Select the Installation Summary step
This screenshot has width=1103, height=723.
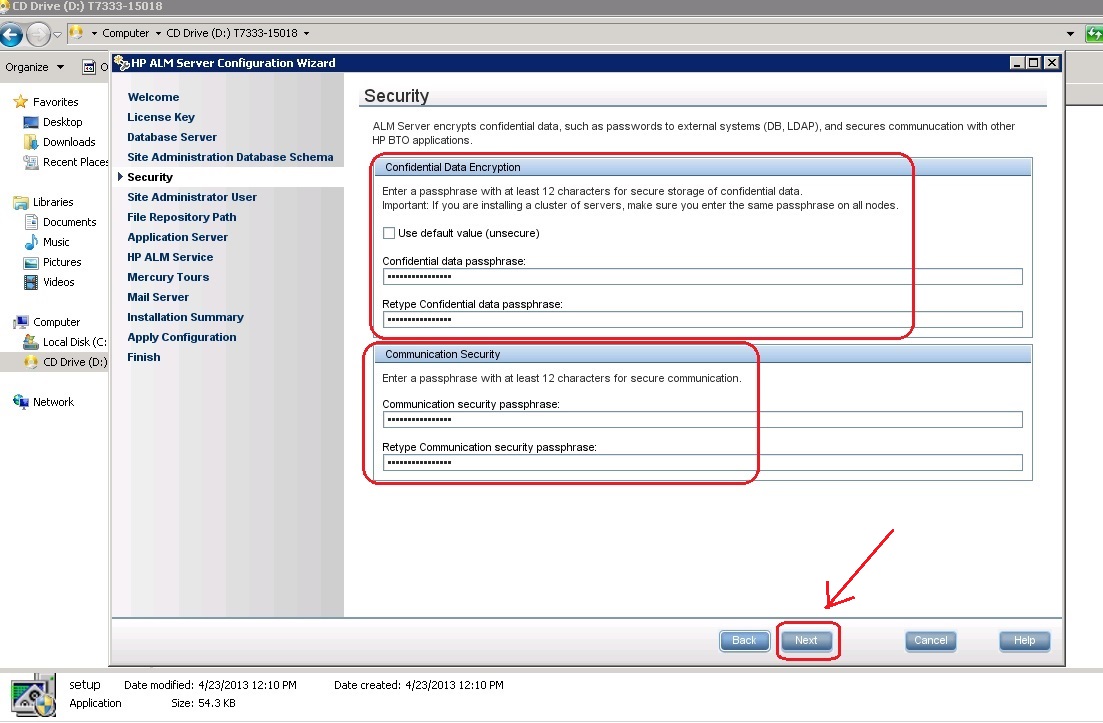[185, 317]
